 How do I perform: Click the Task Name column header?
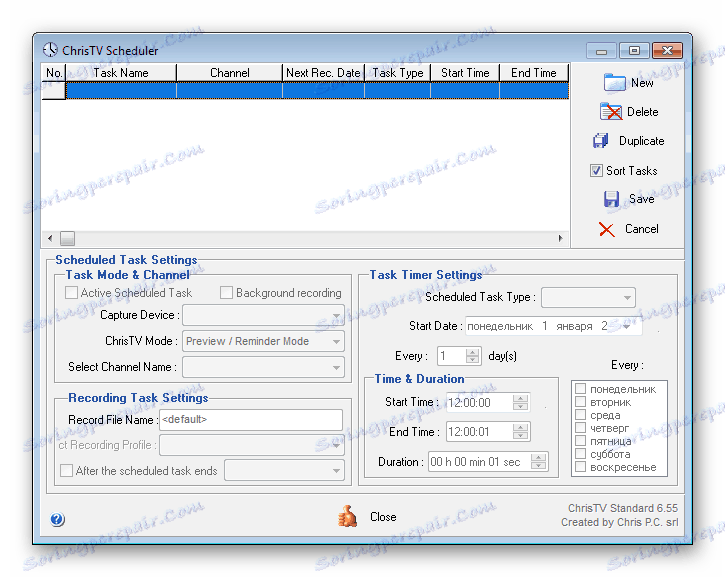[x=121, y=73]
